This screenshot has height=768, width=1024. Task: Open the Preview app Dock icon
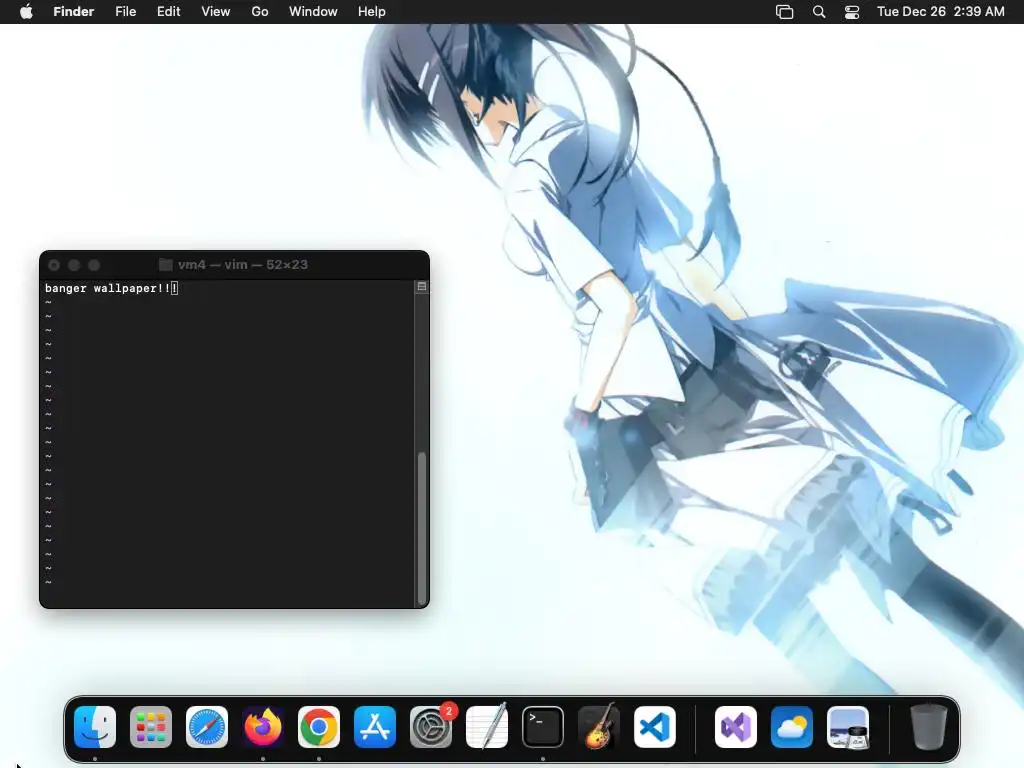point(848,727)
